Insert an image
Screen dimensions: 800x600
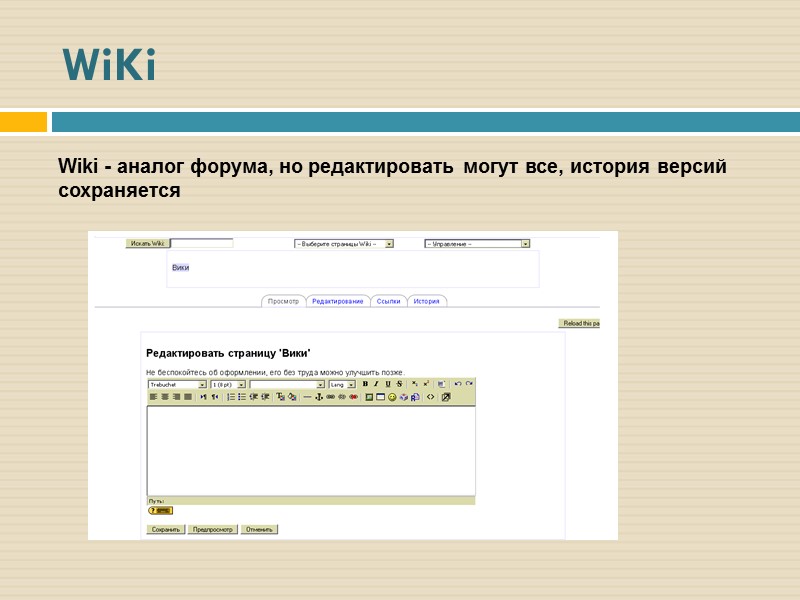coord(369,397)
